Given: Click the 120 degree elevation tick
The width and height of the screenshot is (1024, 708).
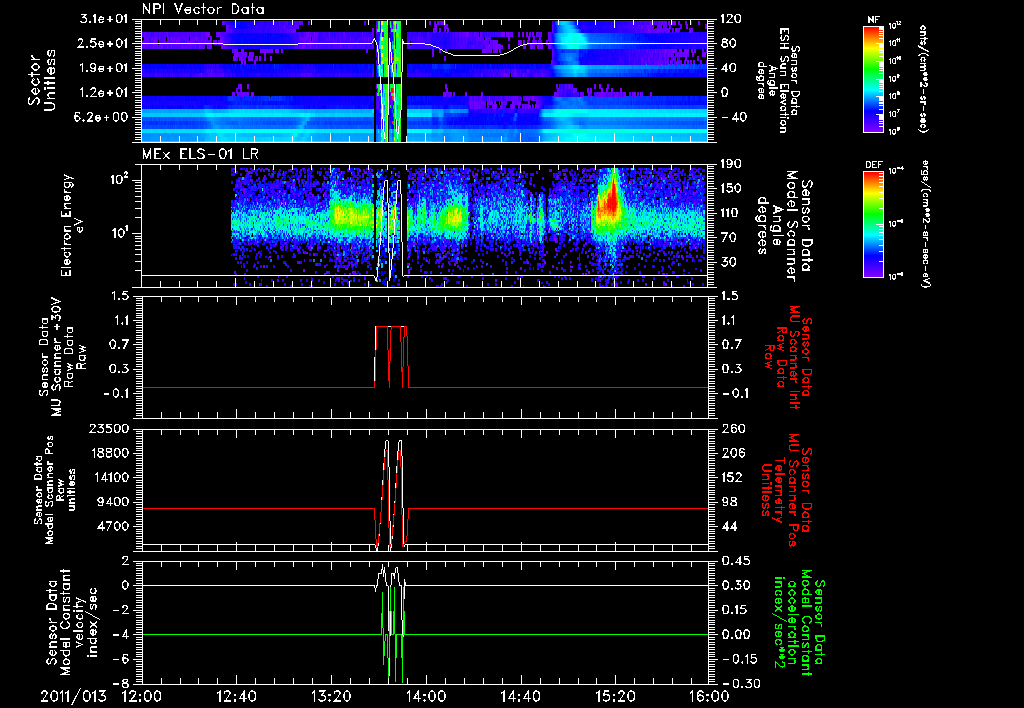Looking at the screenshot, I should point(730,19).
